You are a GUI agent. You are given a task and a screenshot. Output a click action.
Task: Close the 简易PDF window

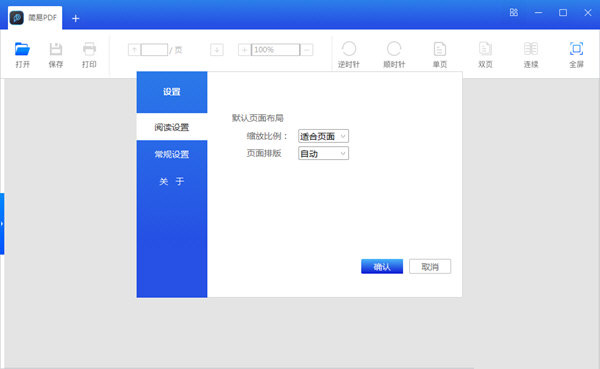pos(588,13)
